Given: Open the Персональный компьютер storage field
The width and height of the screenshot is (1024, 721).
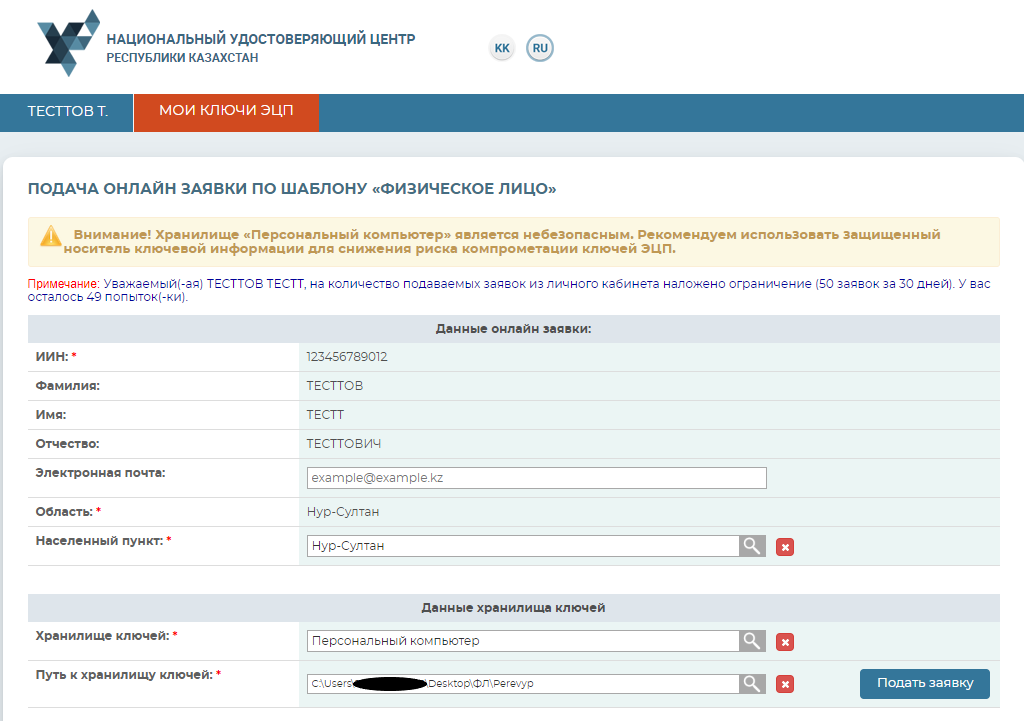Looking at the screenshot, I should [x=522, y=641].
